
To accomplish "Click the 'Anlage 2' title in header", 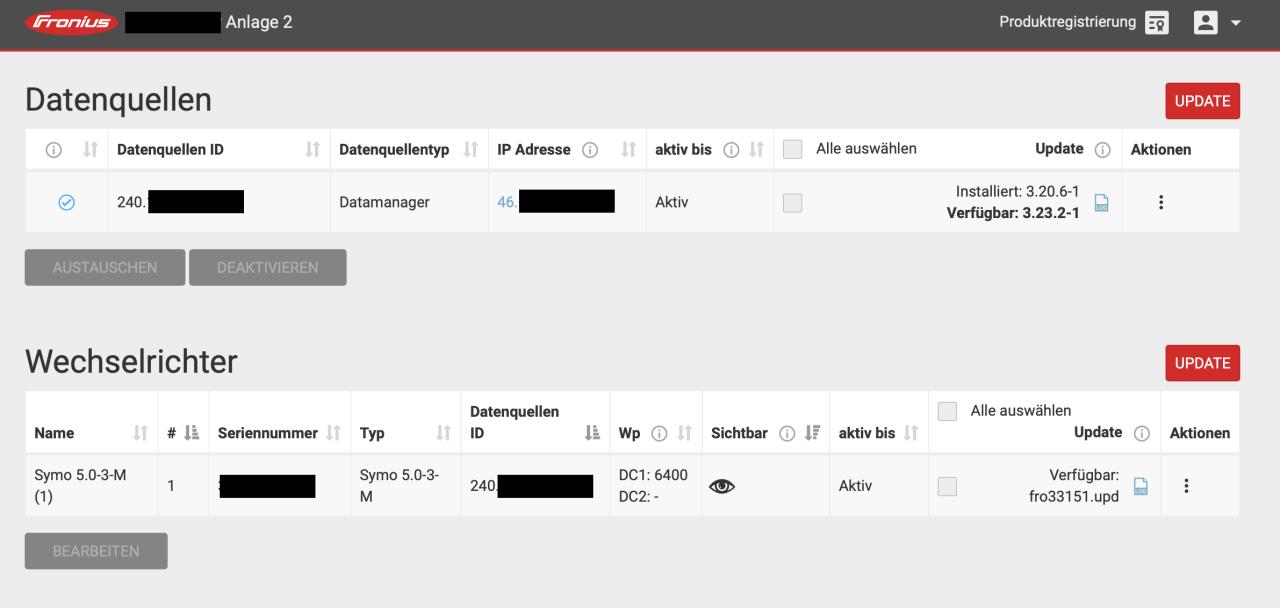I will click(260, 22).
